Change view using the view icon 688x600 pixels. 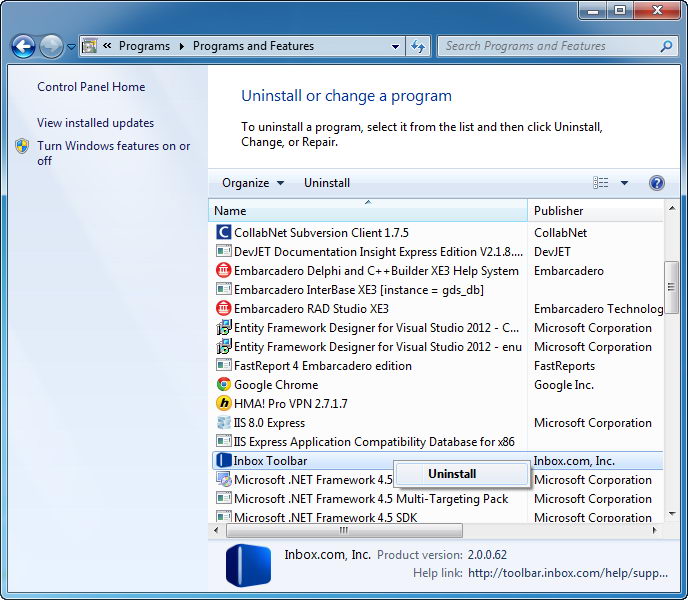pos(600,183)
